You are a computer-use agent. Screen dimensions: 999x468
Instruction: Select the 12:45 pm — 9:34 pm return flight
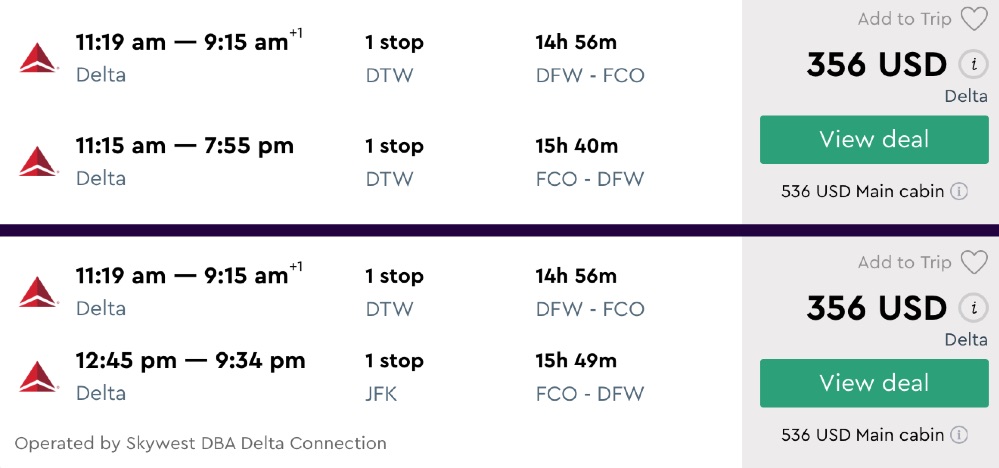190,361
